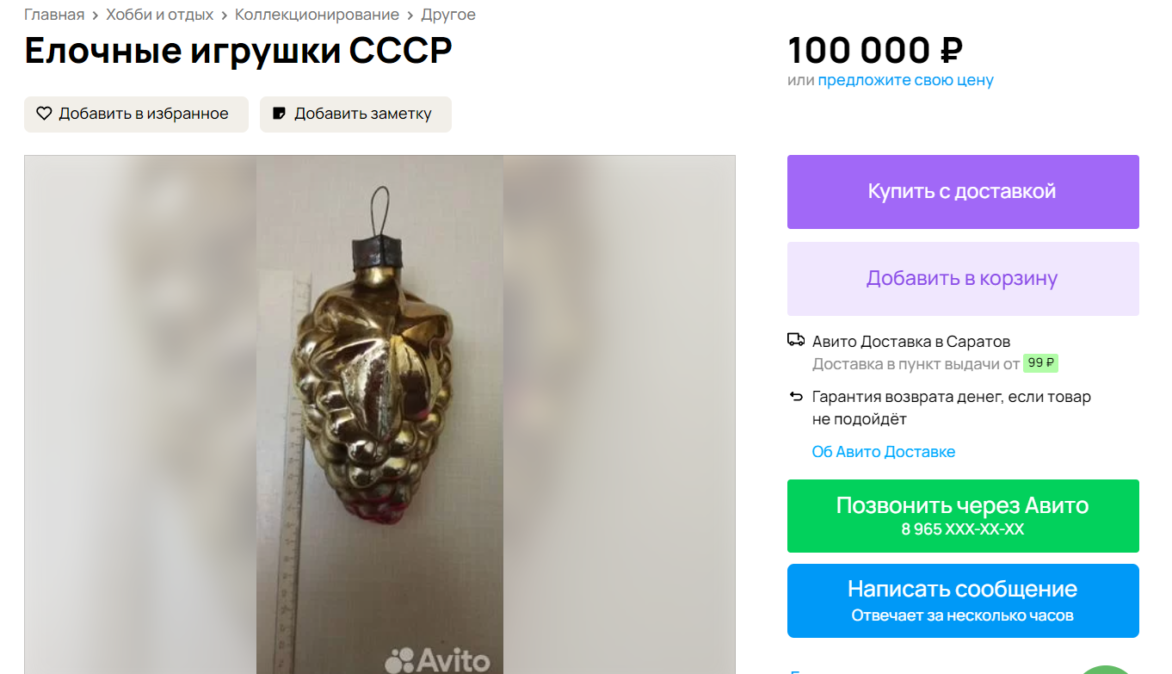This screenshot has height=674, width=1172.
Task: Click the money-back return arrow icon
Action: [x=796, y=396]
